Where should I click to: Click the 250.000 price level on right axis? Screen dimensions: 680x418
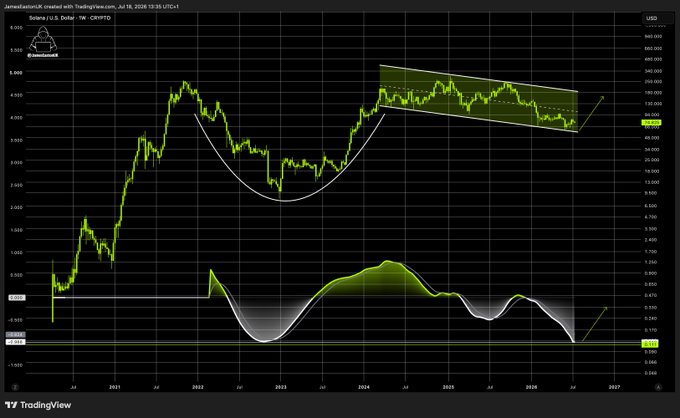[x=653, y=82]
